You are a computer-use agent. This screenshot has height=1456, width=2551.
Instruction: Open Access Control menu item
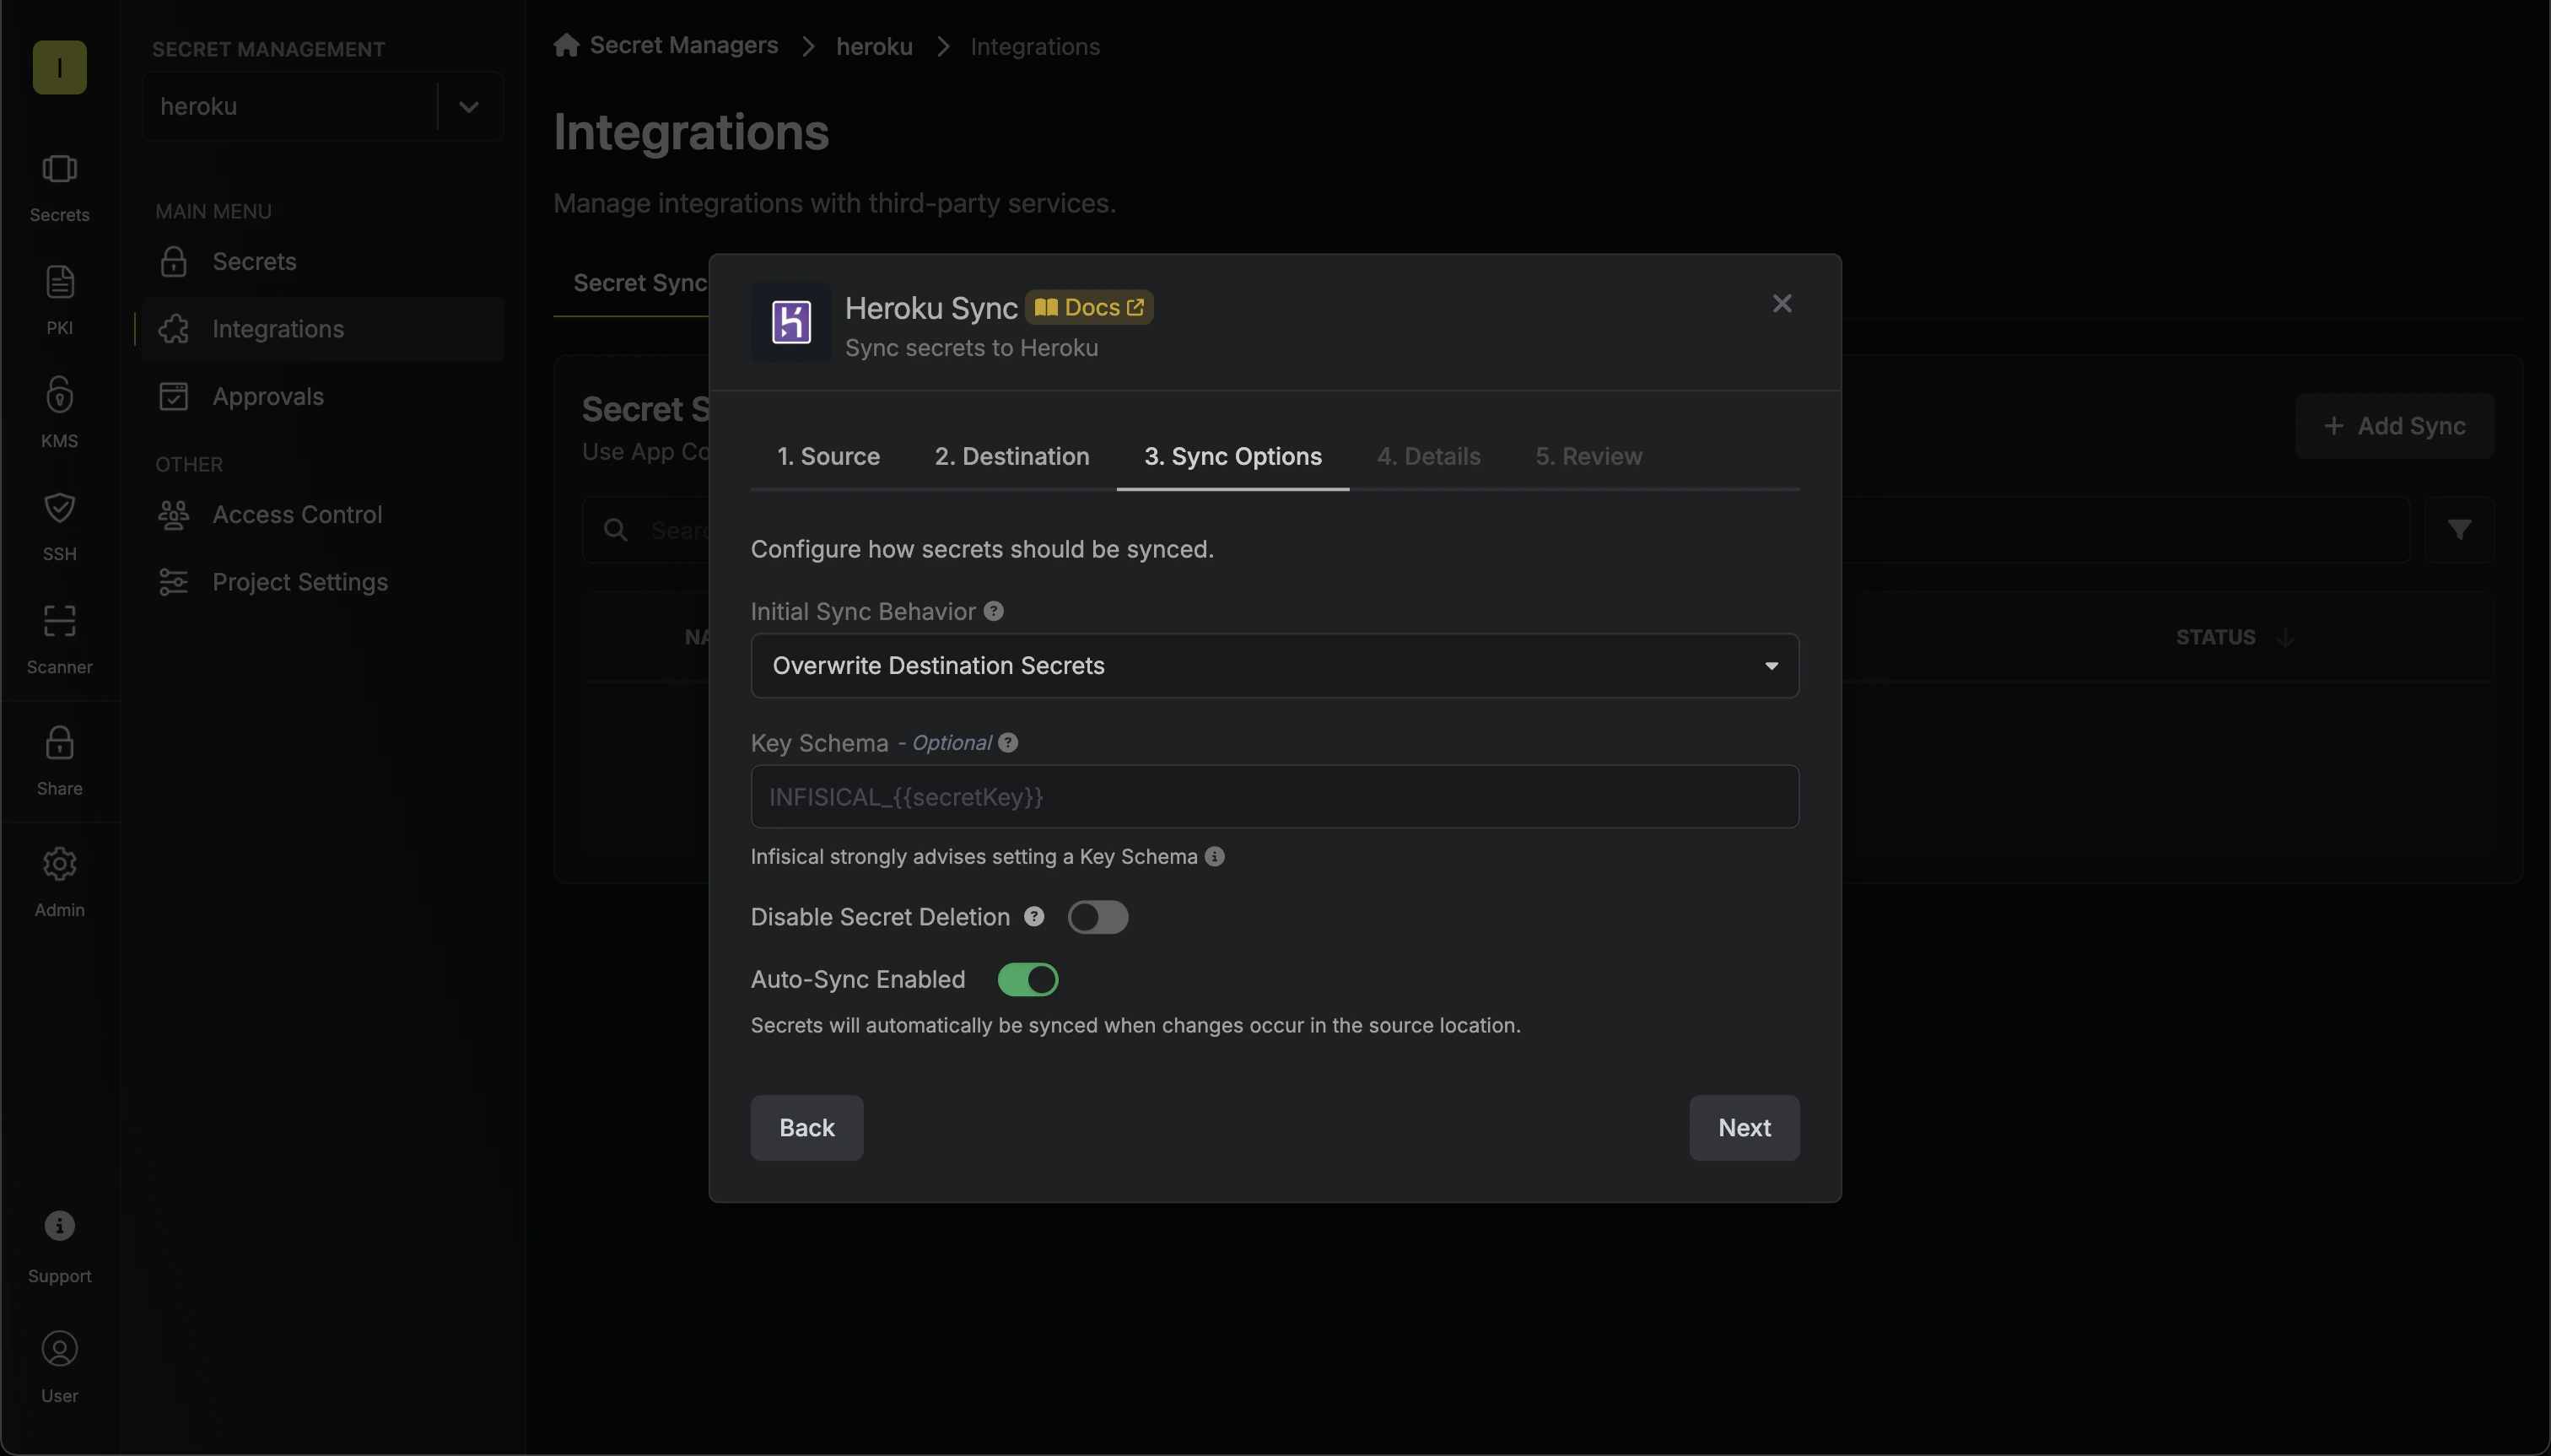(x=322, y=515)
